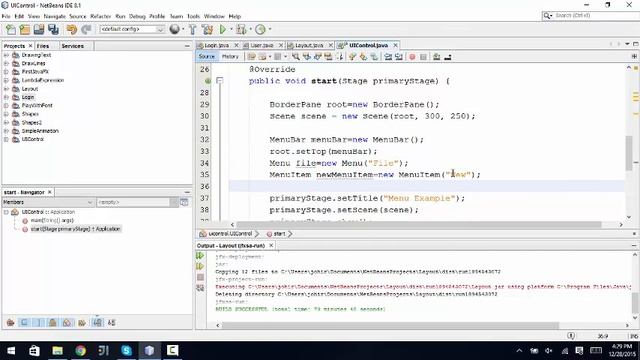The height and width of the screenshot is (360, 640).
Task: Click the New File toolbar icon
Action: pos(11,29)
